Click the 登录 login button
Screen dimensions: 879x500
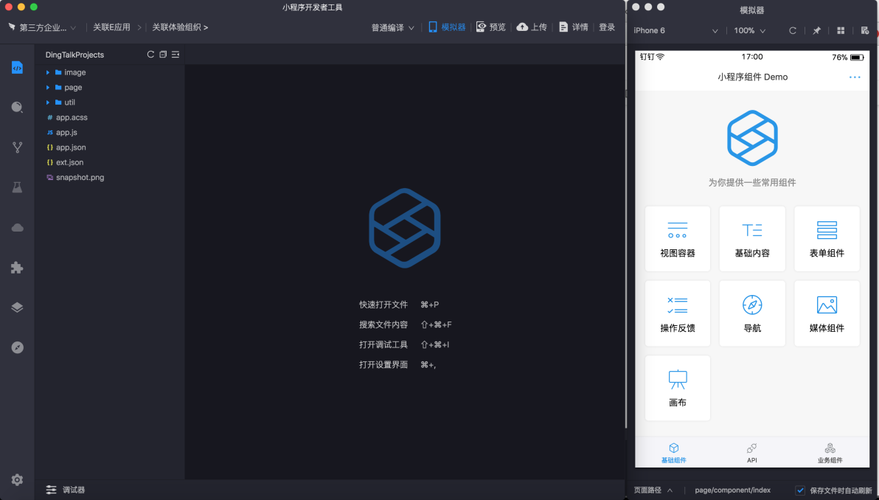tap(607, 27)
